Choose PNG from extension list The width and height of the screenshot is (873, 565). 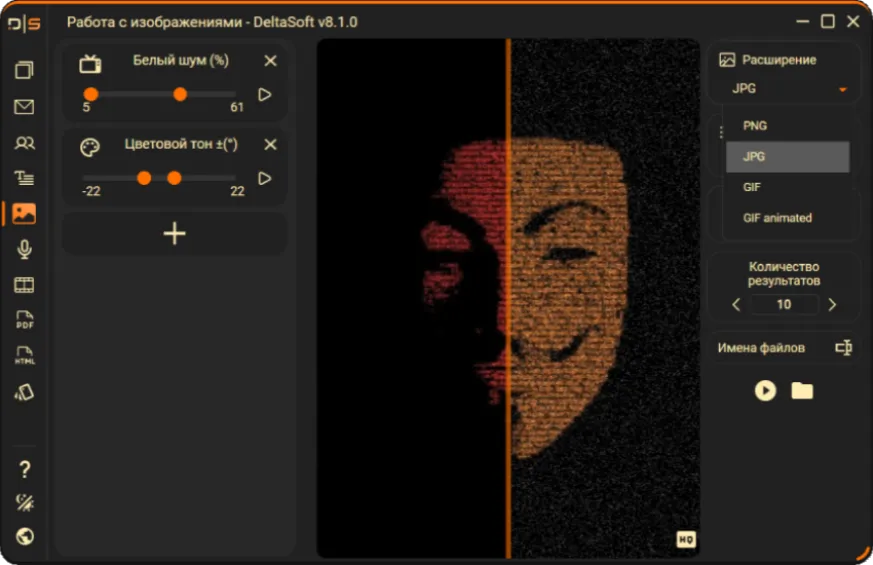pyautogui.click(x=788, y=126)
